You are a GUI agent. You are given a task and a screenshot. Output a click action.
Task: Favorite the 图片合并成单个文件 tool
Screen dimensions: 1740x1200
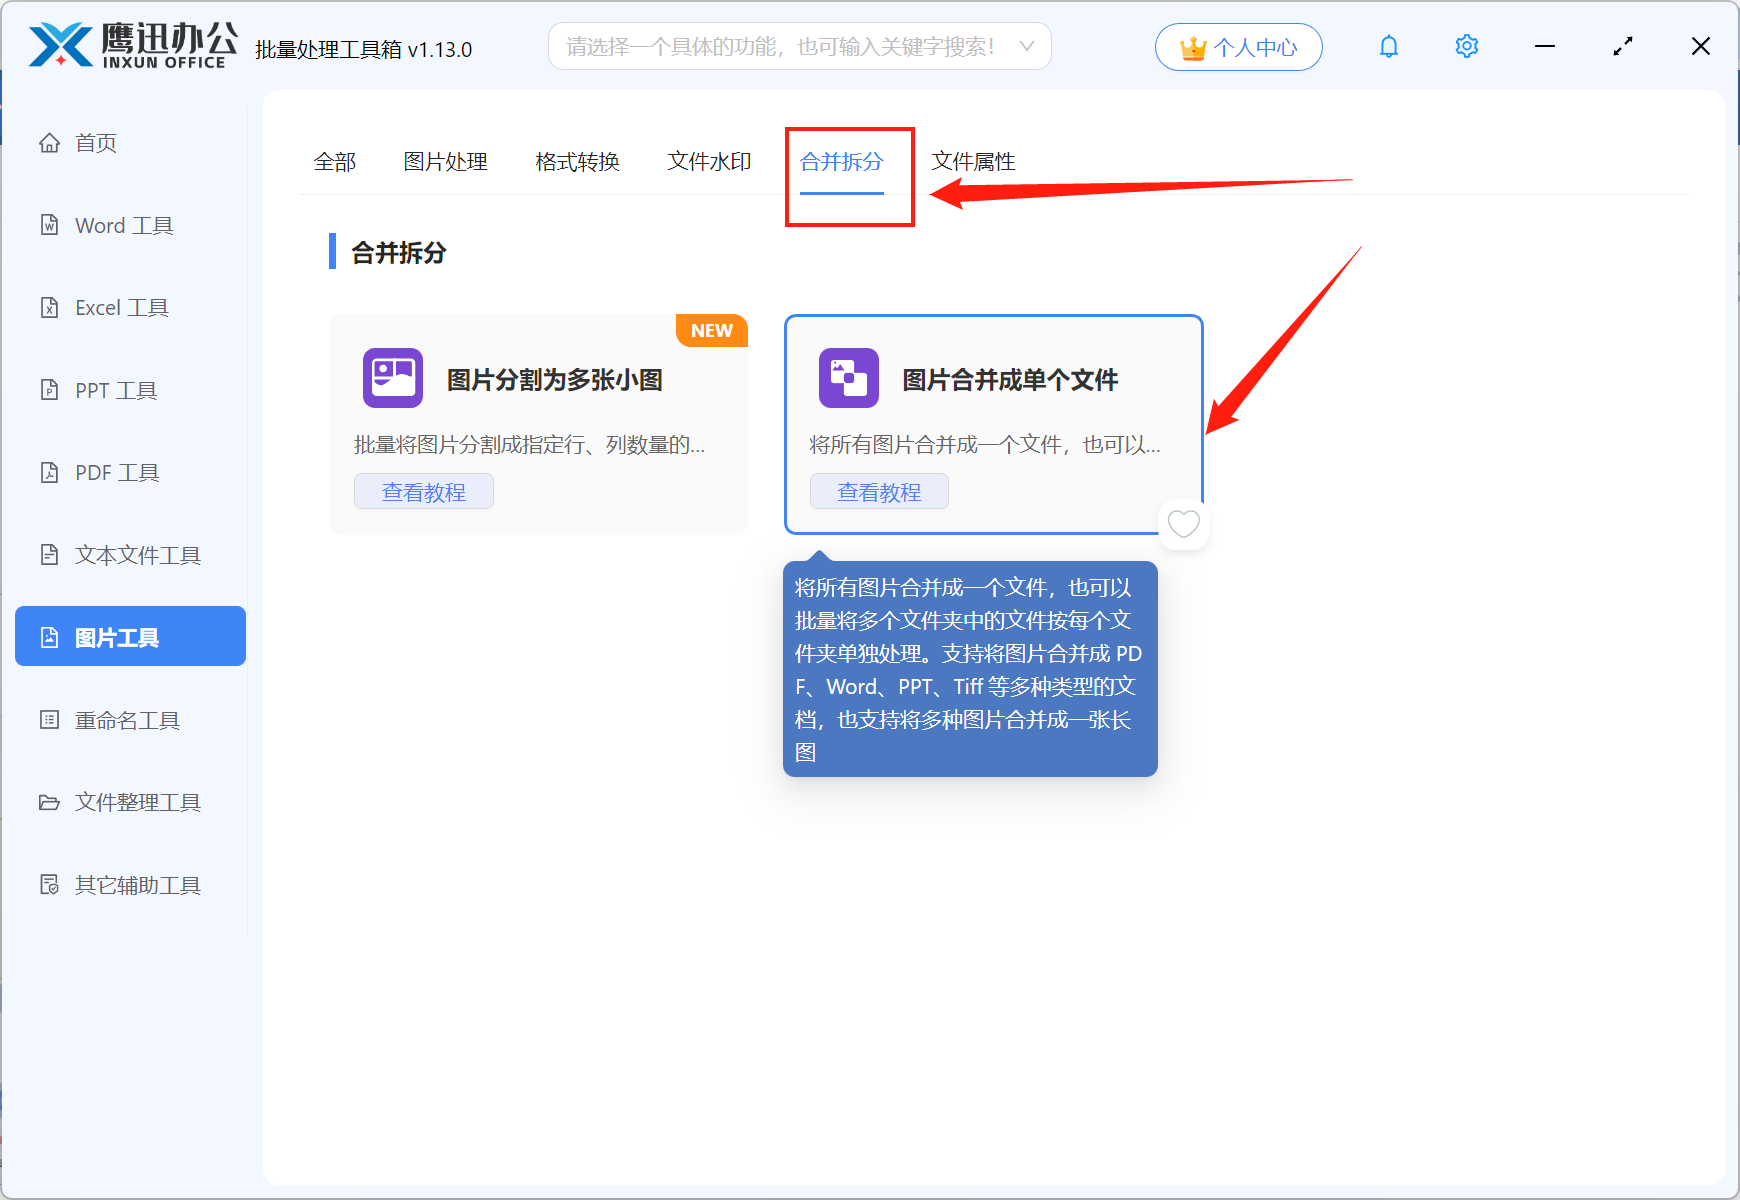pos(1183,524)
